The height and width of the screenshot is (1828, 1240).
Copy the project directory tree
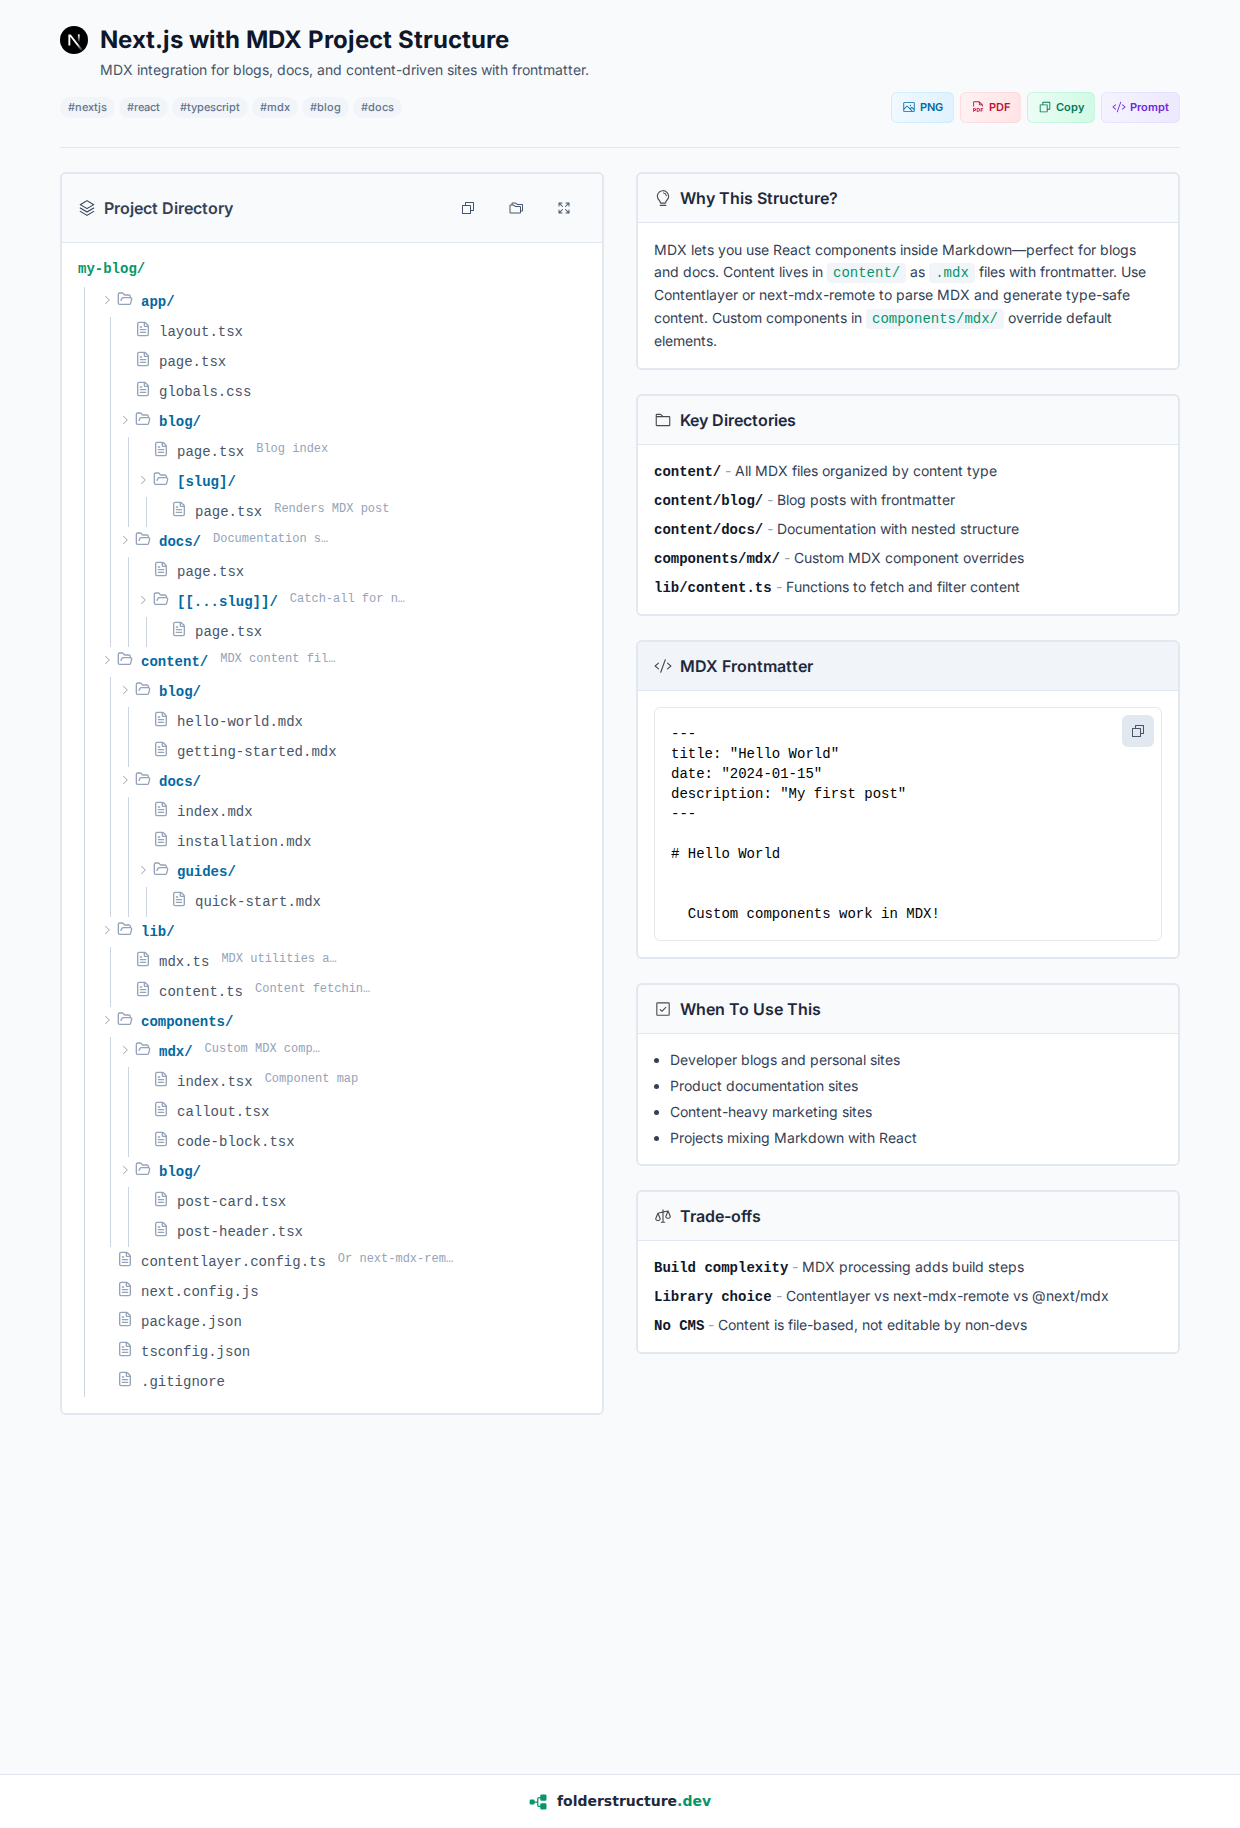[x=468, y=208]
